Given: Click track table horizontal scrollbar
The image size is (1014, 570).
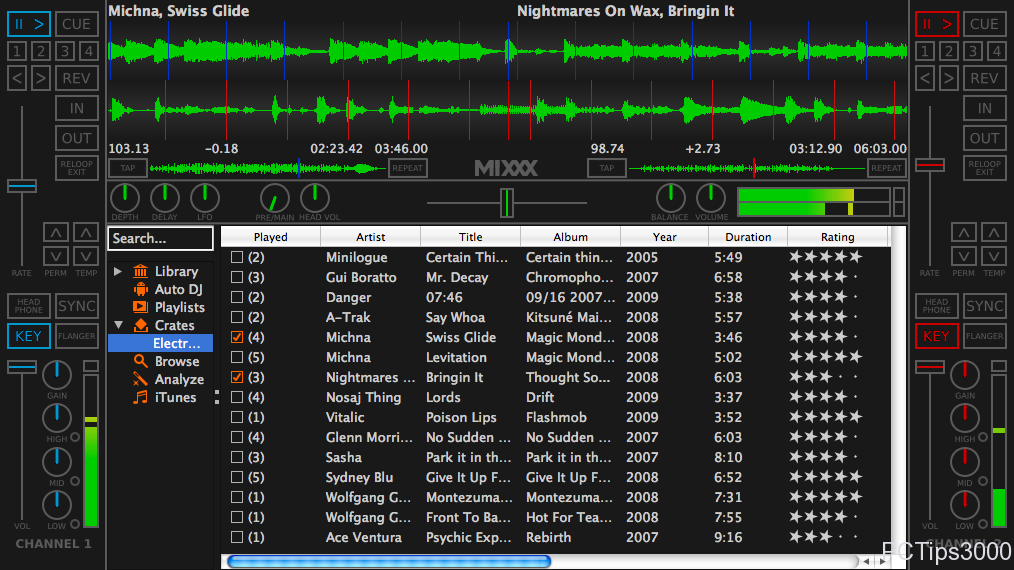Looking at the screenshot, I should click(389, 562).
